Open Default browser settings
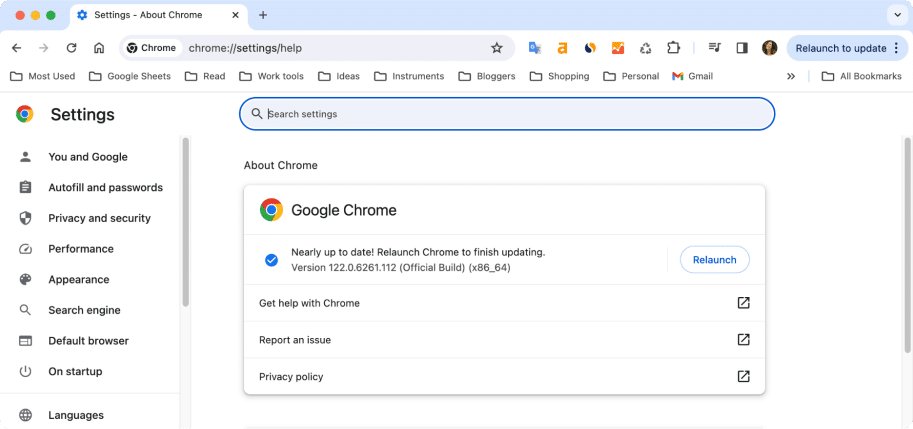Image resolution: width=913 pixels, height=429 pixels. point(90,341)
